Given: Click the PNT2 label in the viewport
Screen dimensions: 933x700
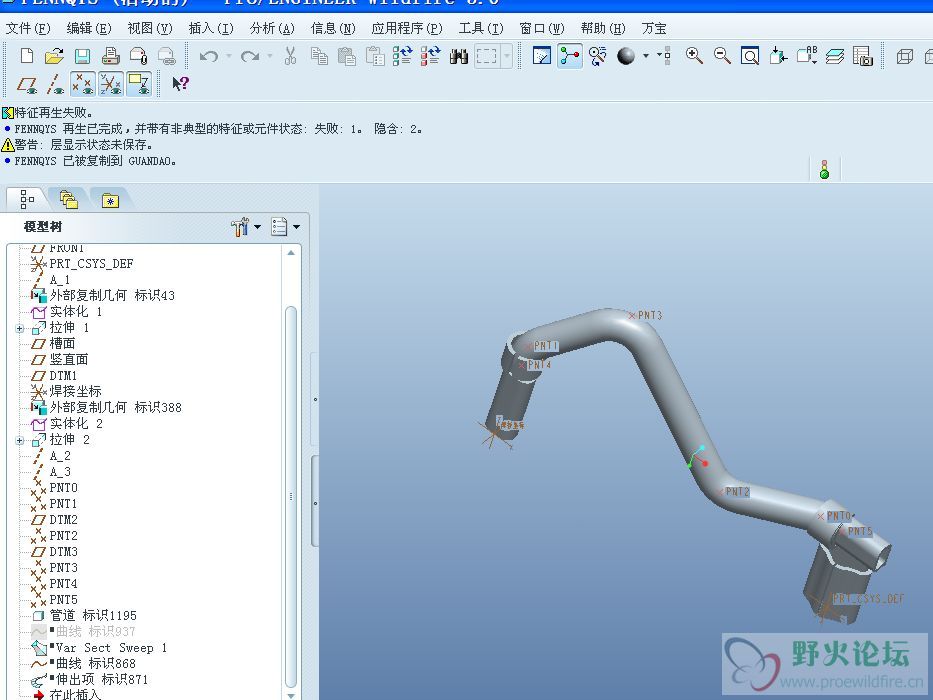Looking at the screenshot, I should click(x=737, y=492).
